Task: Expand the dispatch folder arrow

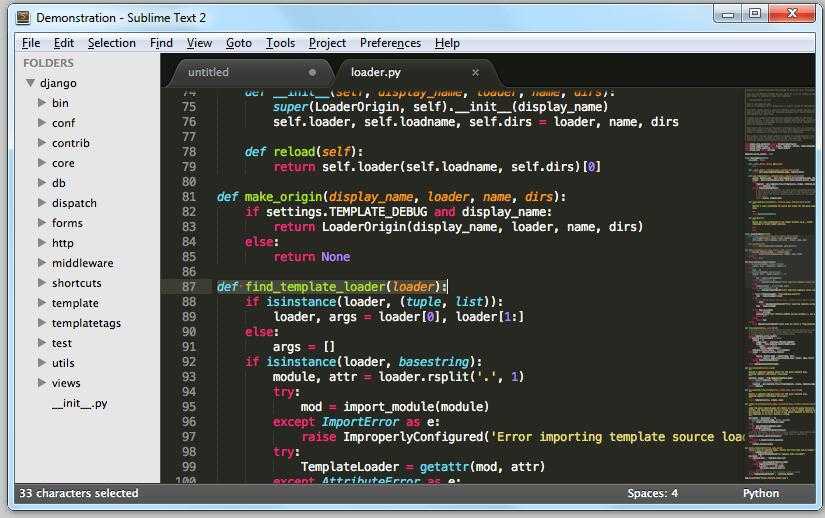Action: [42, 202]
